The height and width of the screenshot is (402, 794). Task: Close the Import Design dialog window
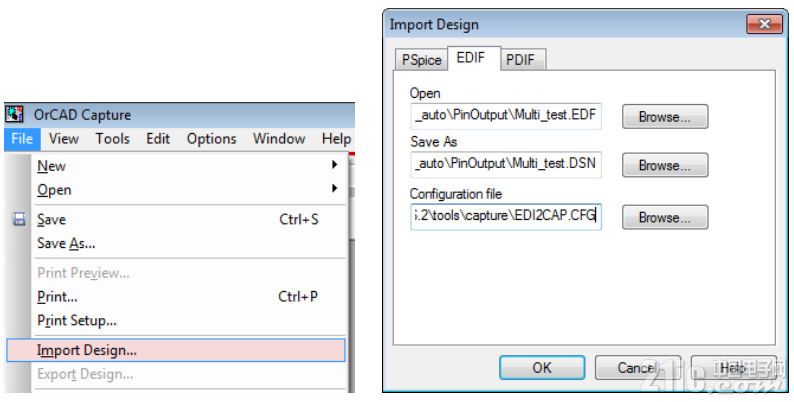tap(764, 24)
